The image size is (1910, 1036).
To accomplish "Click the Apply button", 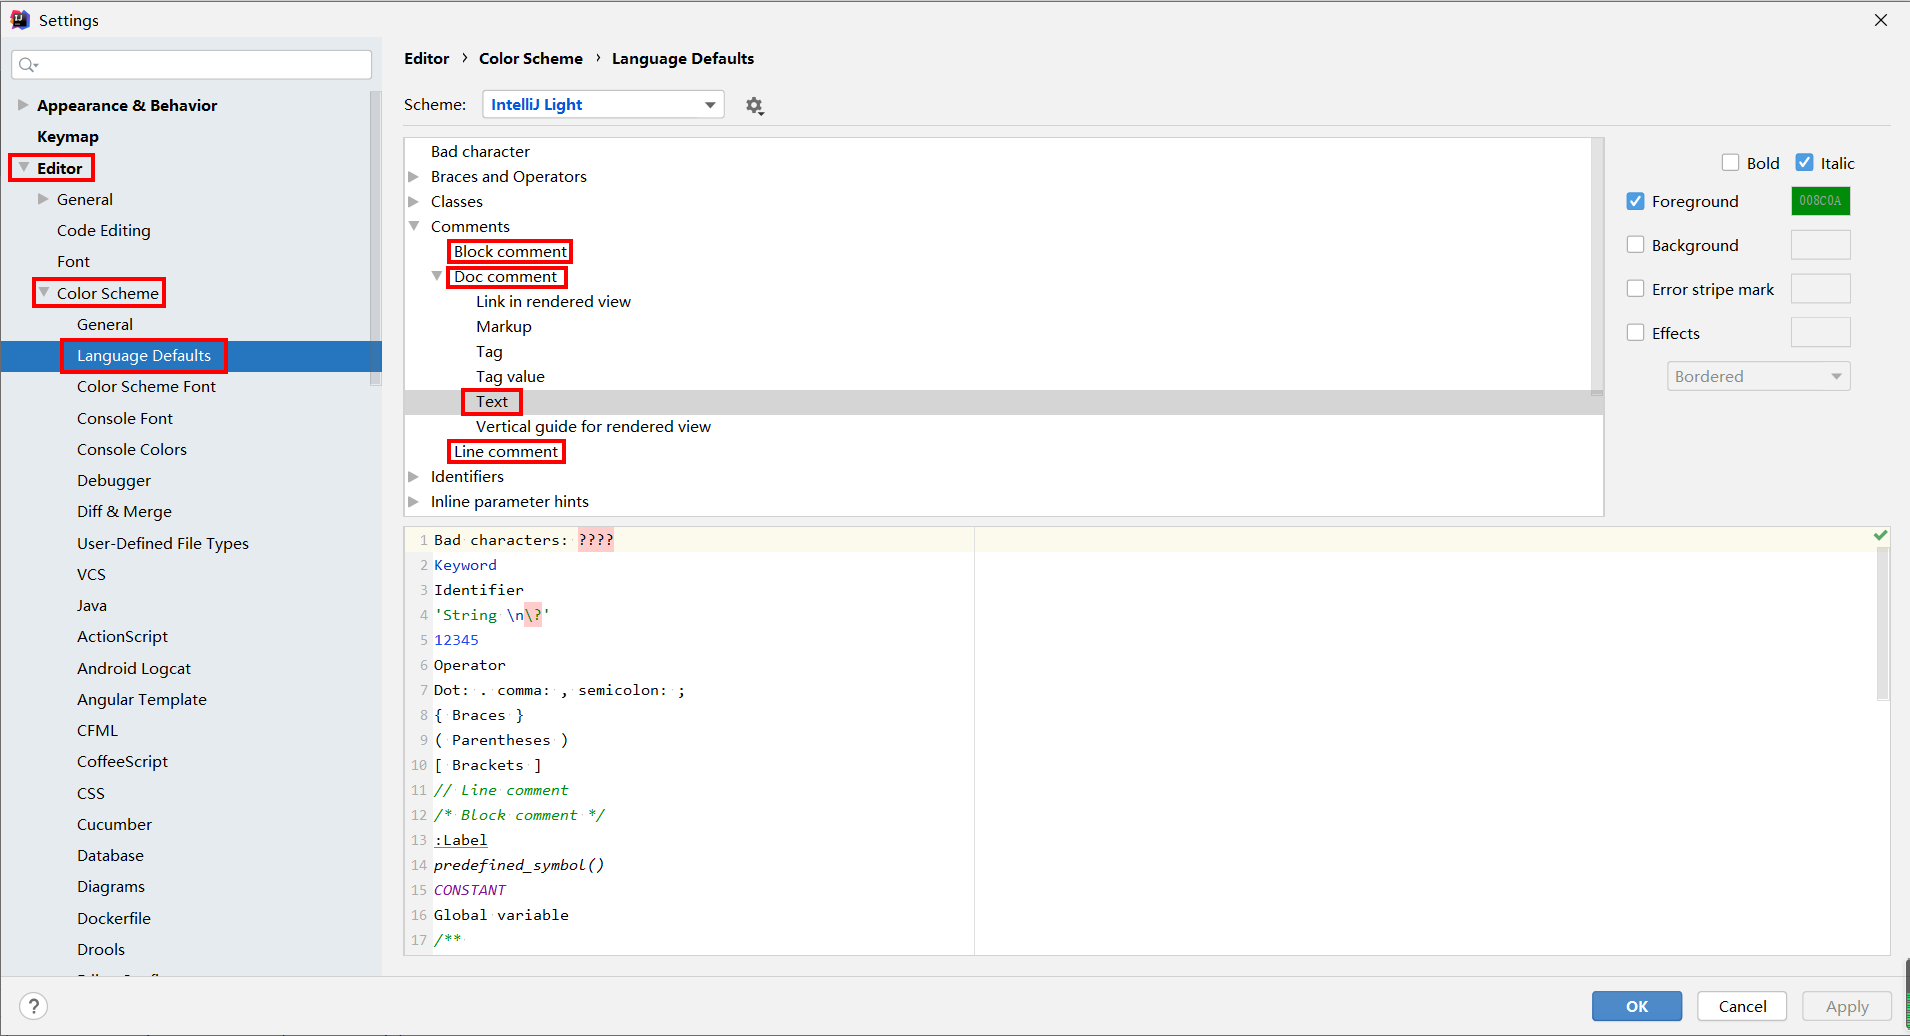I will (1847, 1006).
